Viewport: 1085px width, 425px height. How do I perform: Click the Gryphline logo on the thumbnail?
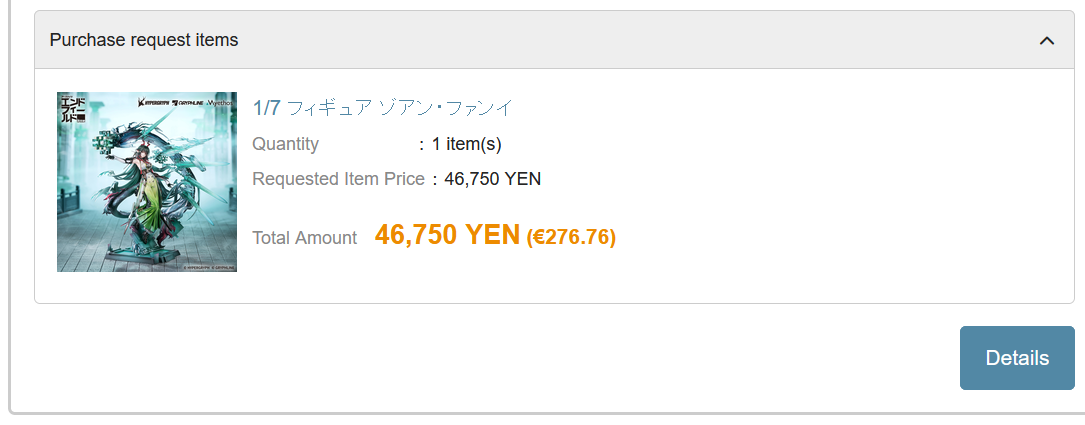[190, 102]
